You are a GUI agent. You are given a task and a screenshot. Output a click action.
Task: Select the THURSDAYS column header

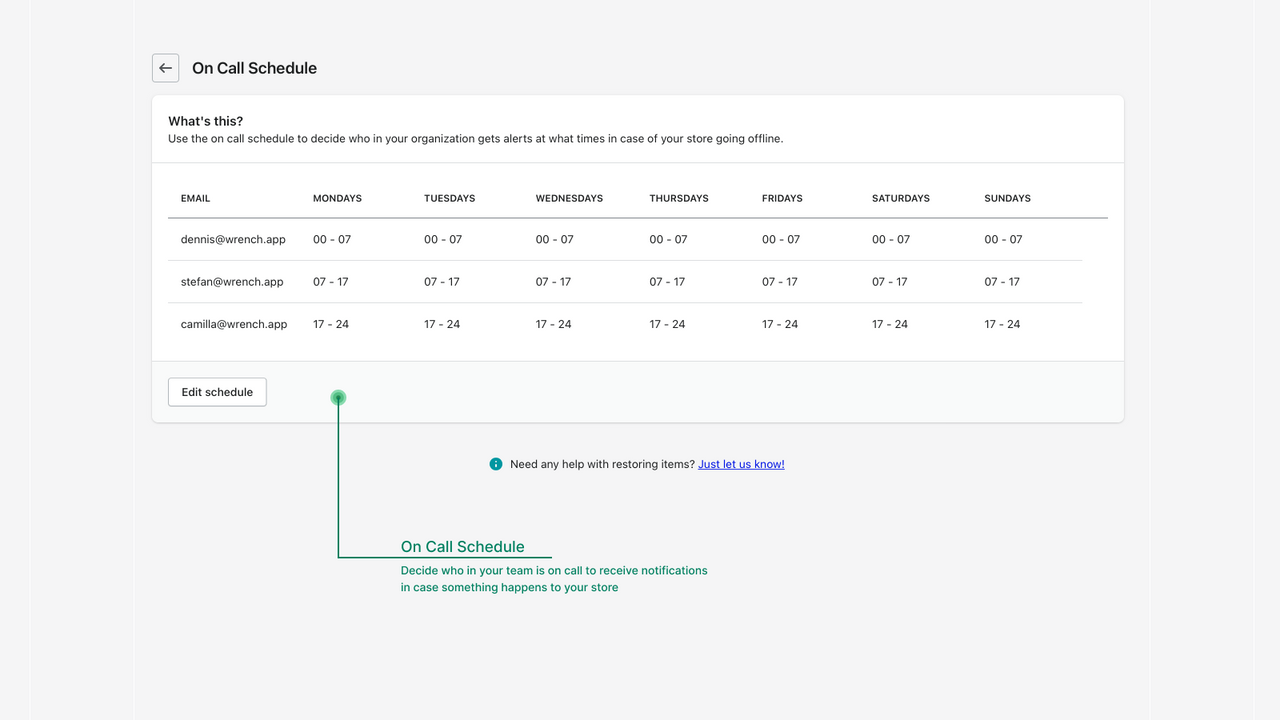679,198
